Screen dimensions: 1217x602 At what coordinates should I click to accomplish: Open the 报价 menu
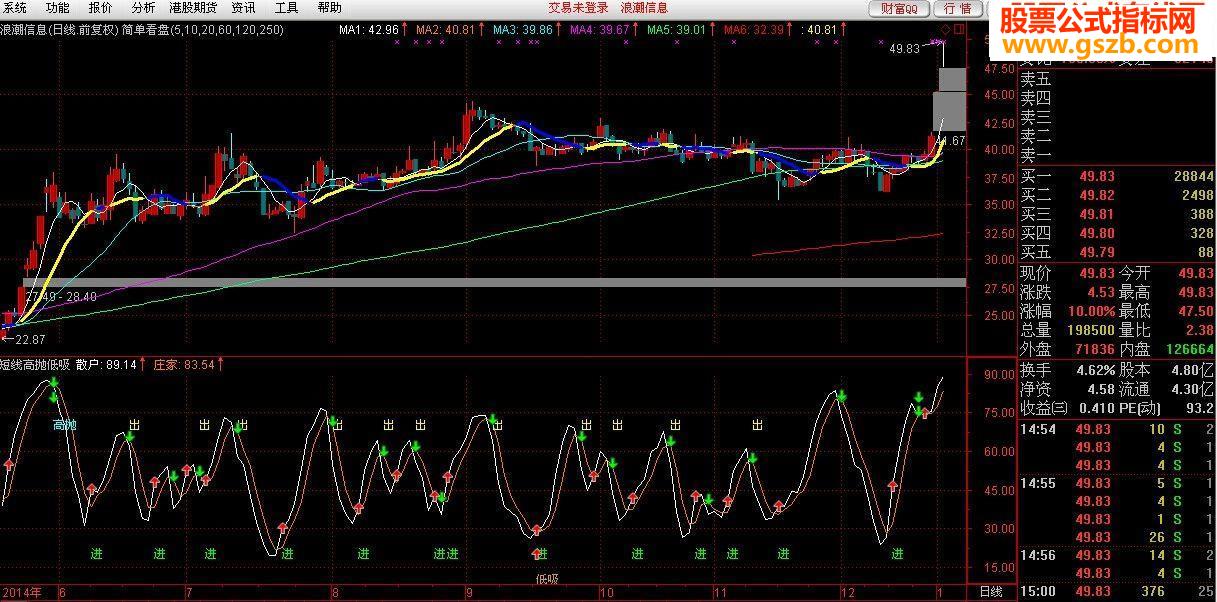(101, 7)
